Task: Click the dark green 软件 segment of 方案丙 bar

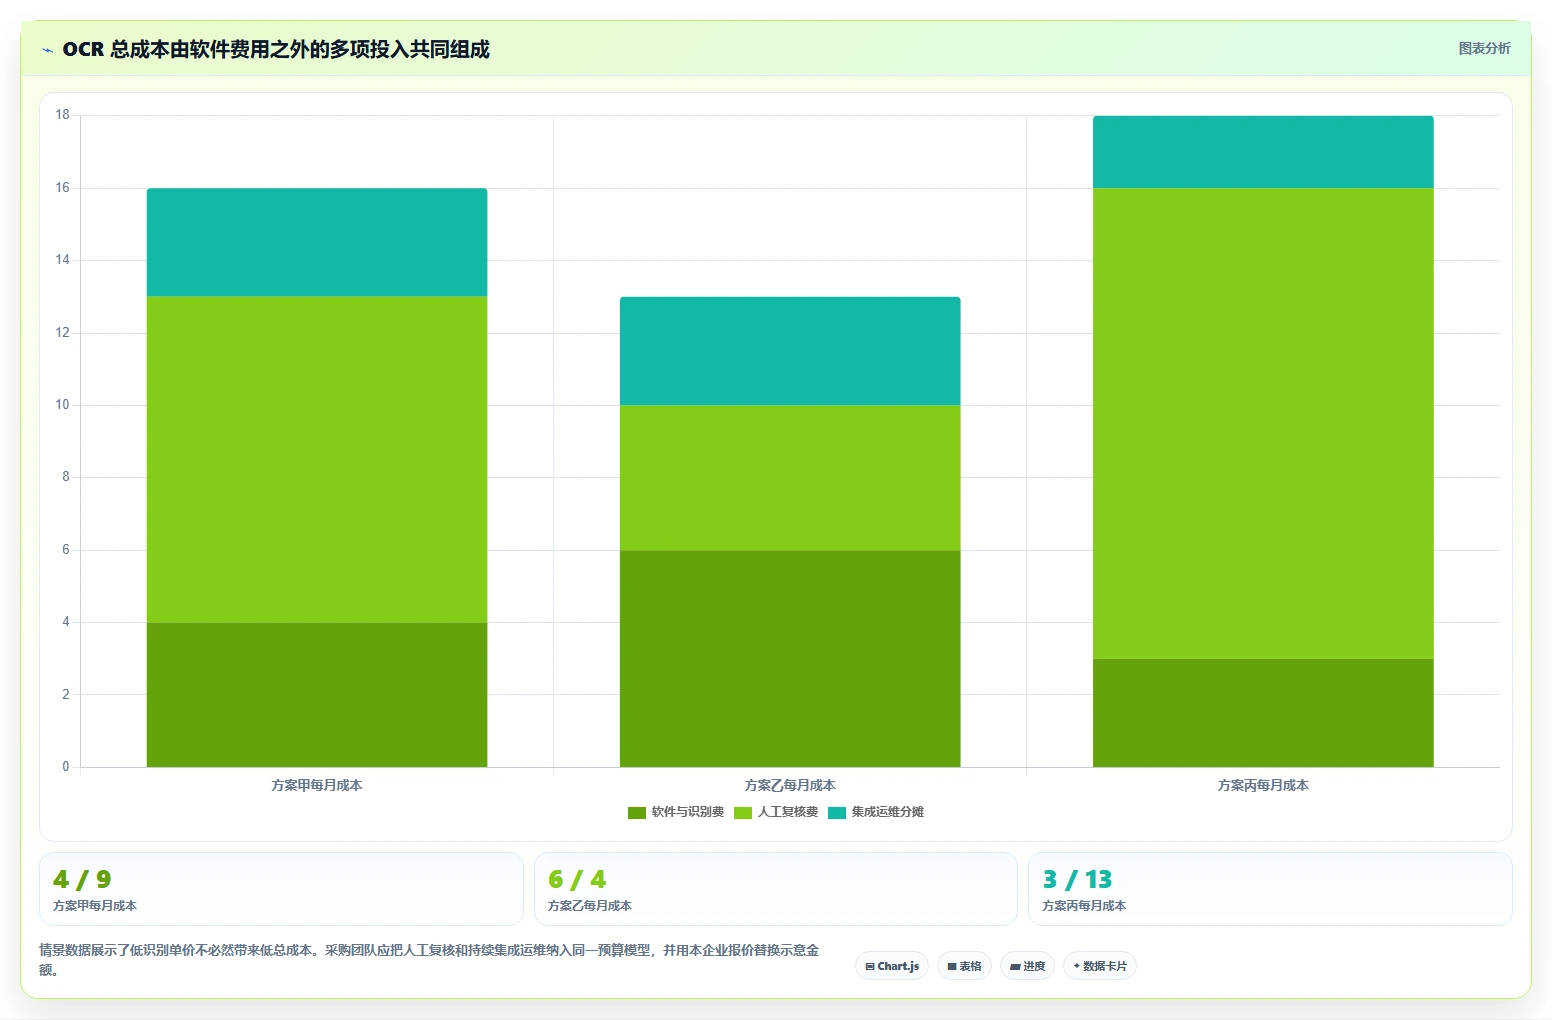Action: (x=1263, y=713)
